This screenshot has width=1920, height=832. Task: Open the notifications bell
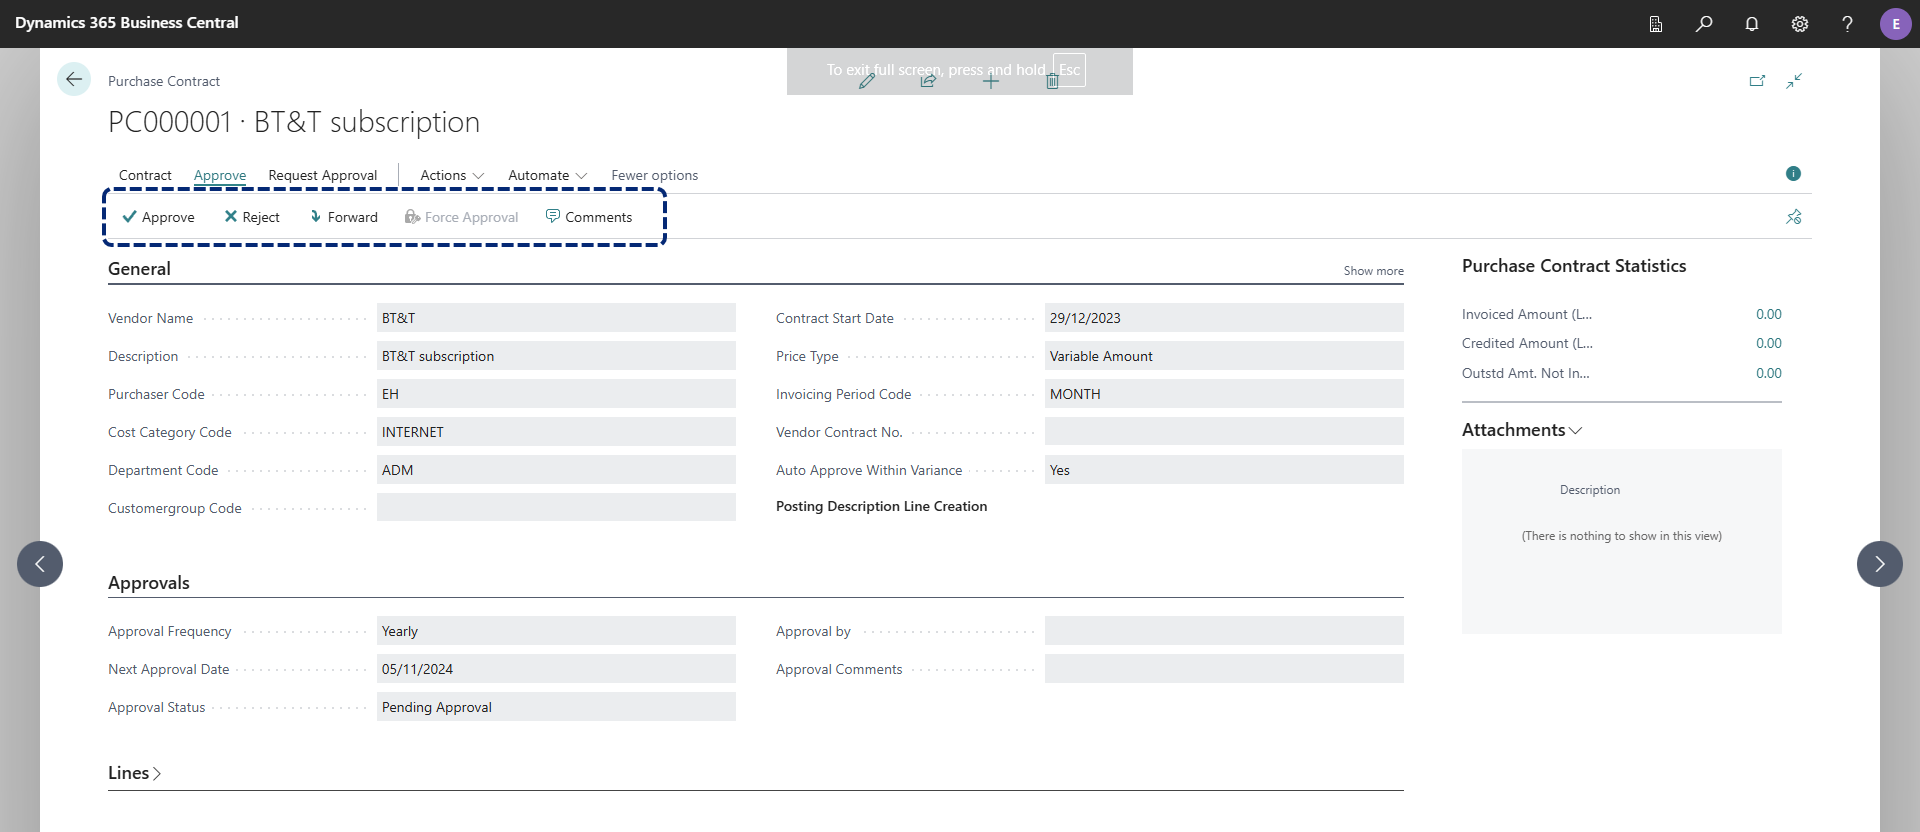click(x=1752, y=24)
